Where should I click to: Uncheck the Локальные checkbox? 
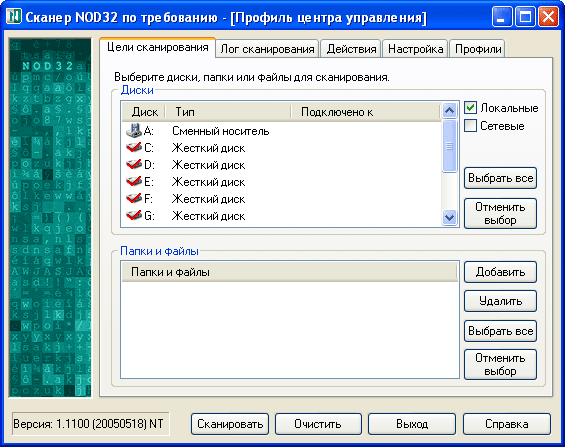(471, 108)
